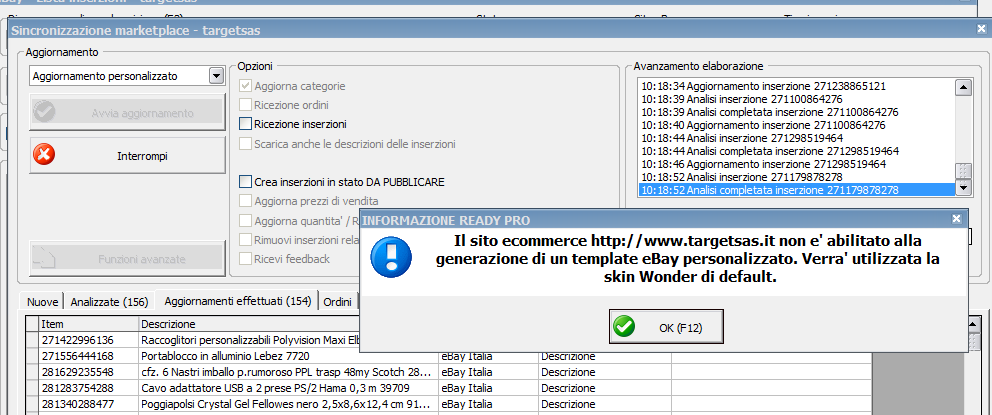
Task: Click the Funzioni avanzate button
Action: coord(127,259)
